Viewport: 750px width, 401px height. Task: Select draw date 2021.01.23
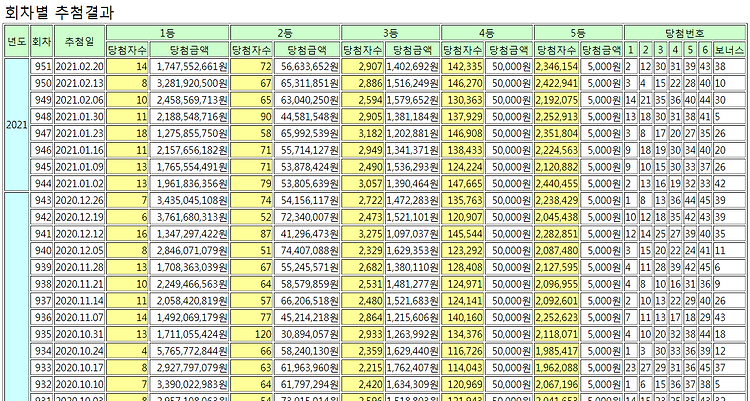coord(79,134)
